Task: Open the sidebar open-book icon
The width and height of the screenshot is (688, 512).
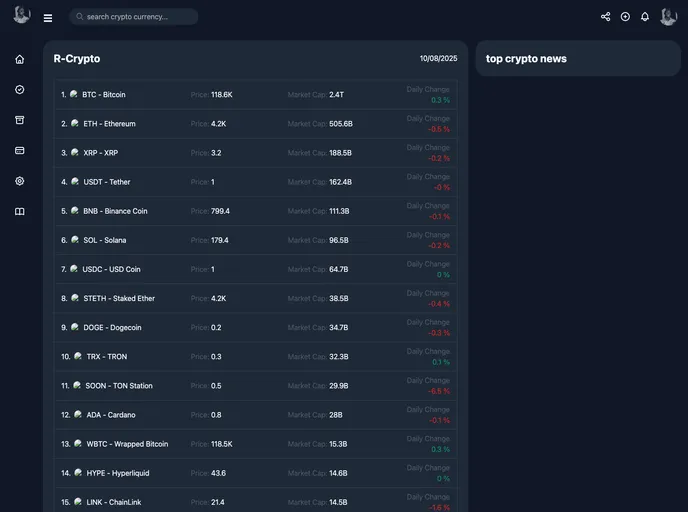Action: pyautogui.click(x=20, y=211)
